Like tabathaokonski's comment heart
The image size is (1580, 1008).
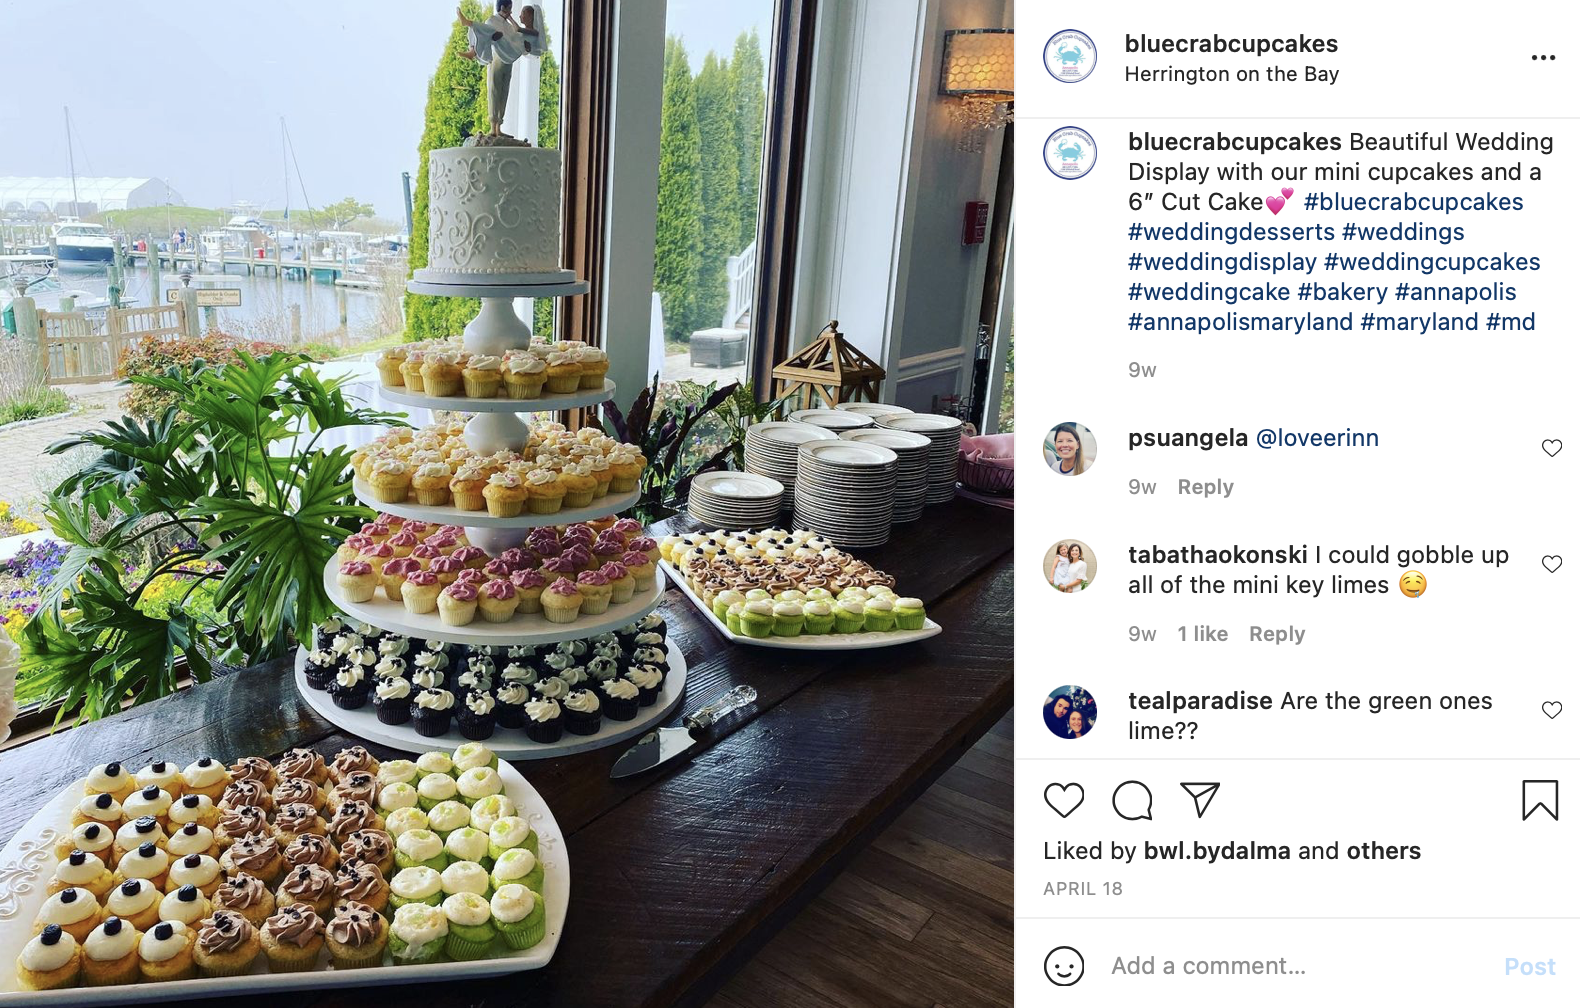point(1552,564)
